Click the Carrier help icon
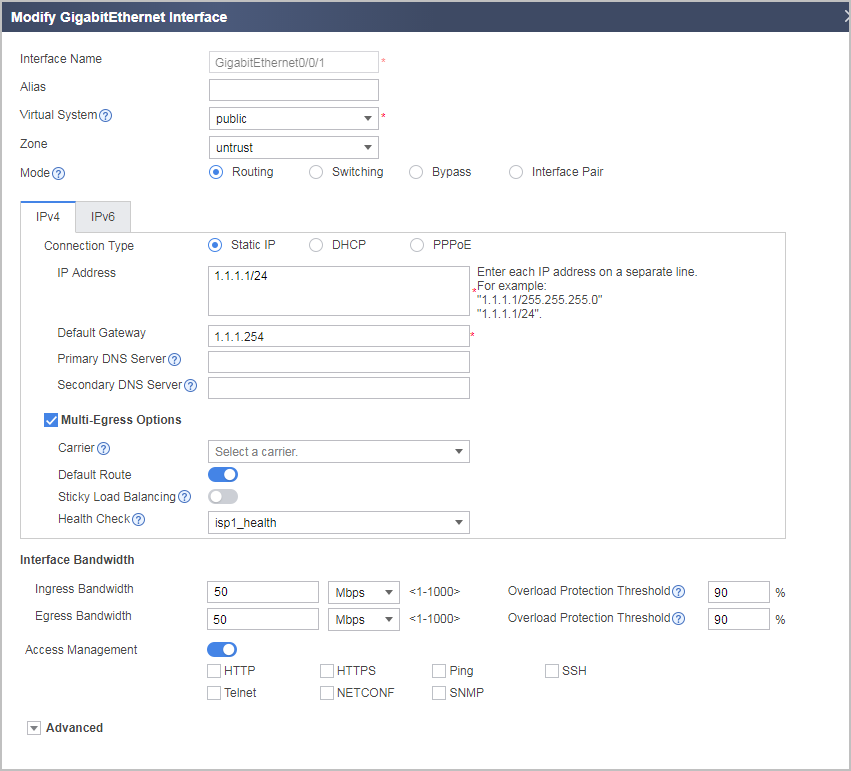Screen dimensions: 851x771 (103, 449)
